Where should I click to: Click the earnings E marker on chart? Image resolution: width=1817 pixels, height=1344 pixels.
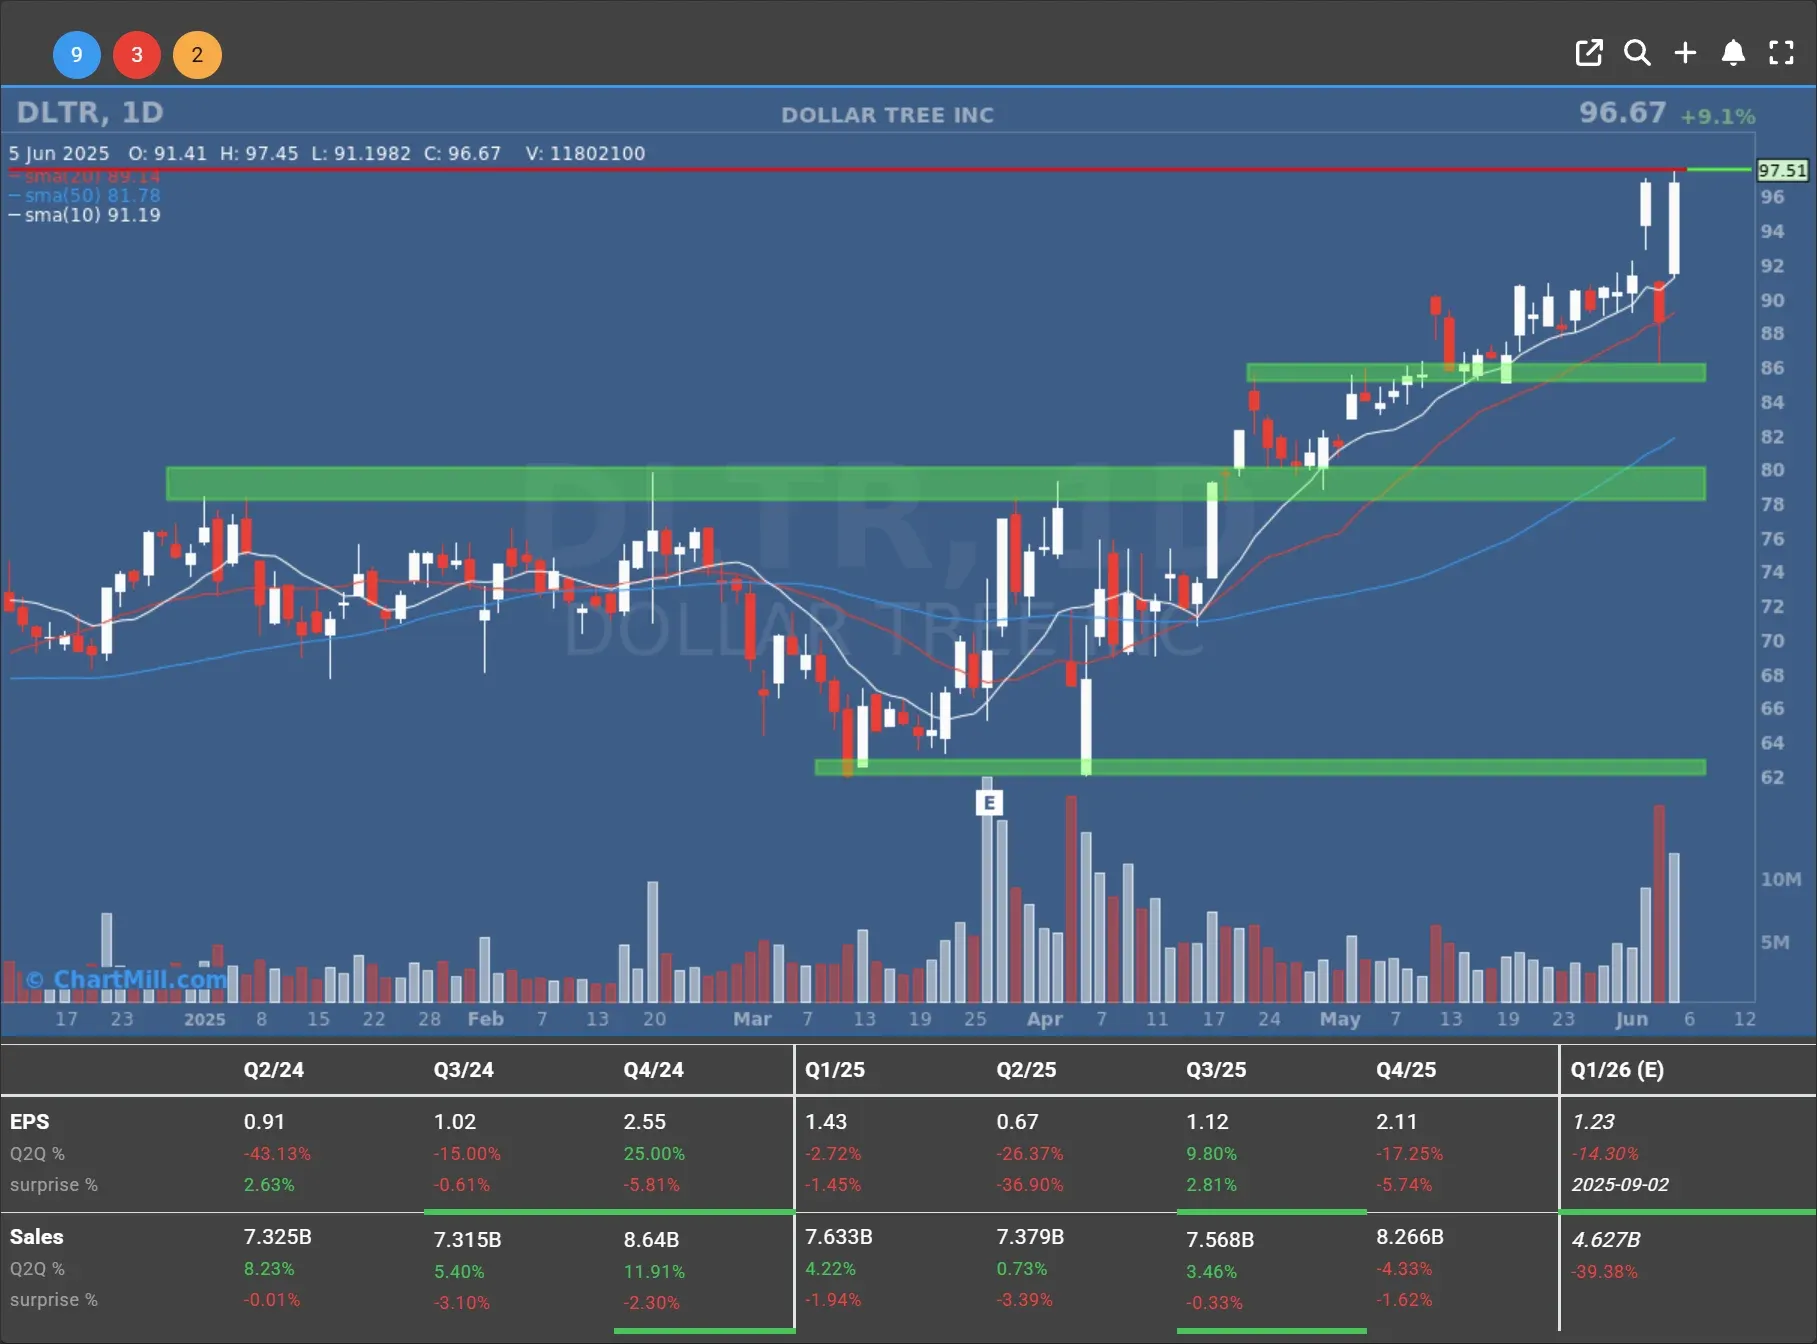click(x=989, y=802)
